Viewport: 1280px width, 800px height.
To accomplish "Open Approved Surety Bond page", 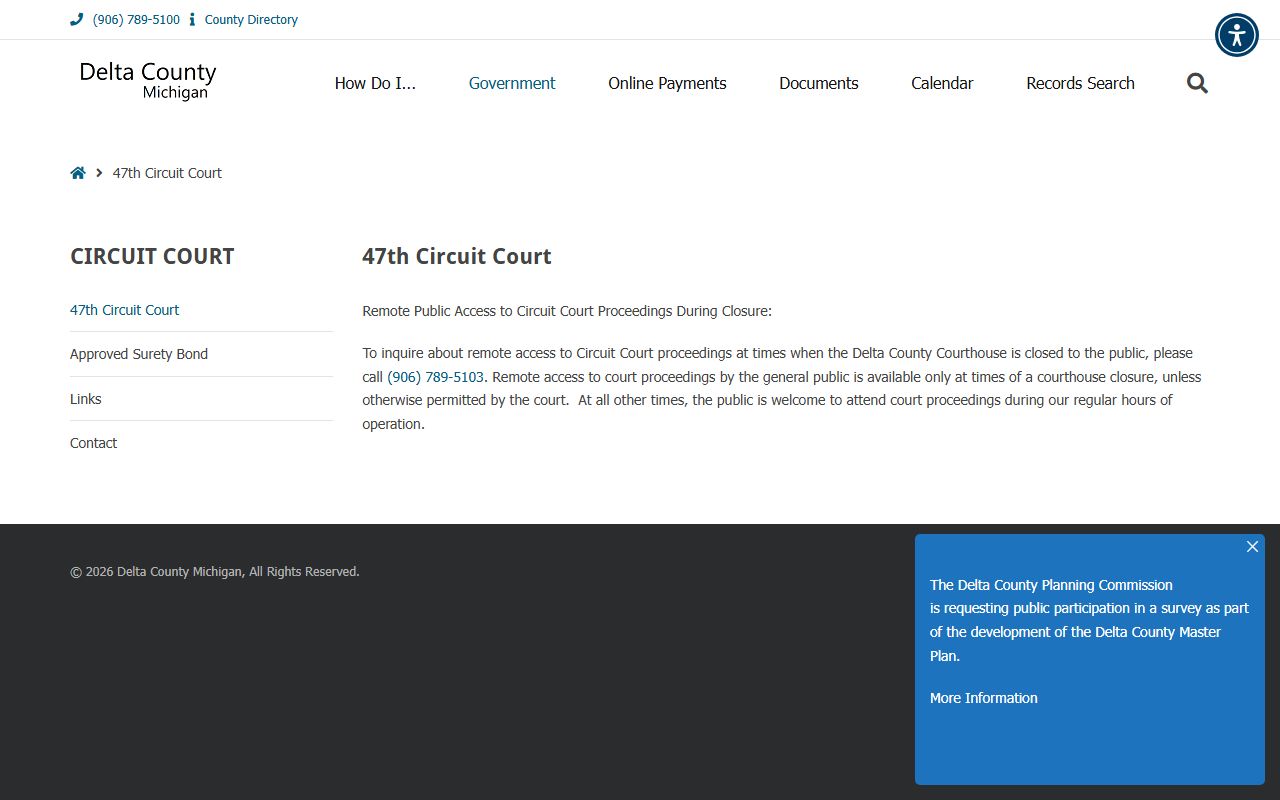I will point(139,354).
